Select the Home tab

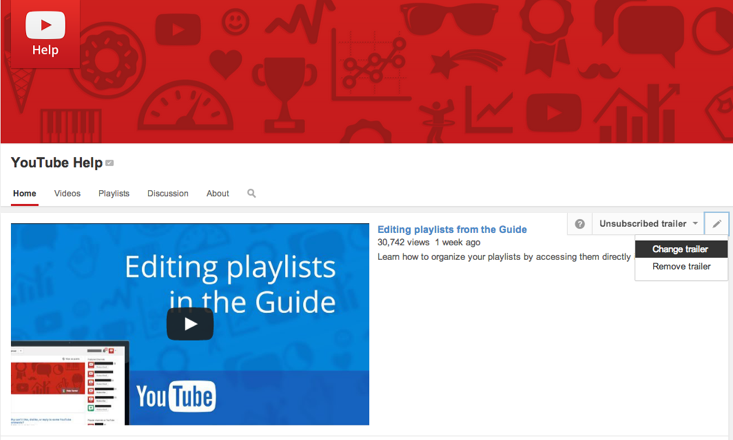coord(24,194)
